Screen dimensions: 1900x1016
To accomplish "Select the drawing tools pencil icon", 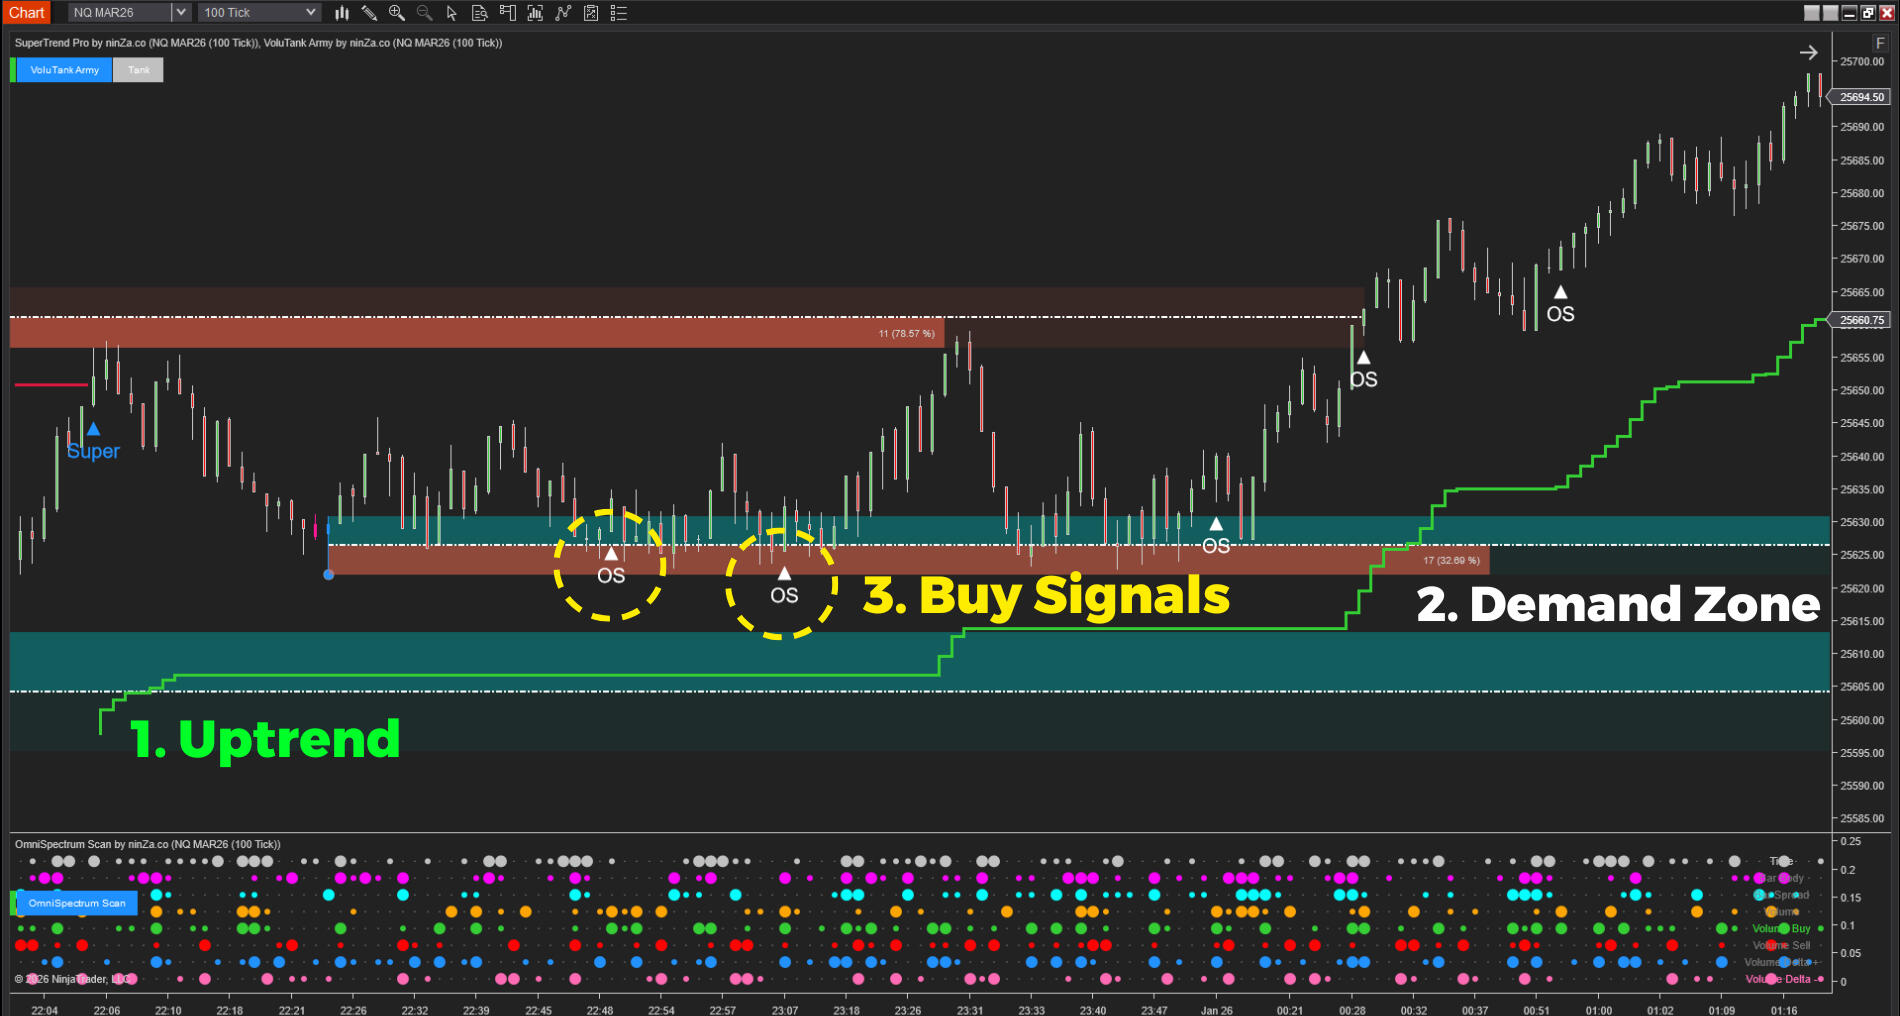I will click(x=369, y=13).
